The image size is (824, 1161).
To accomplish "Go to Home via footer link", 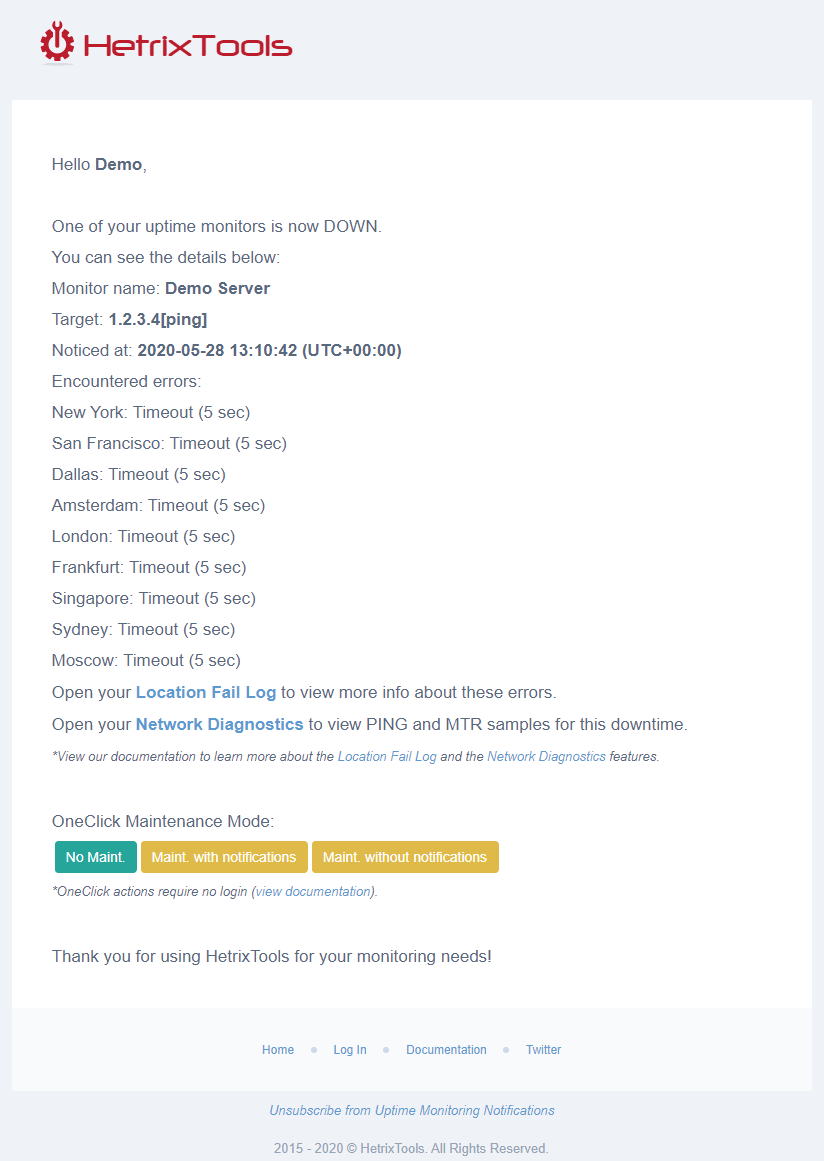I will pos(278,1050).
